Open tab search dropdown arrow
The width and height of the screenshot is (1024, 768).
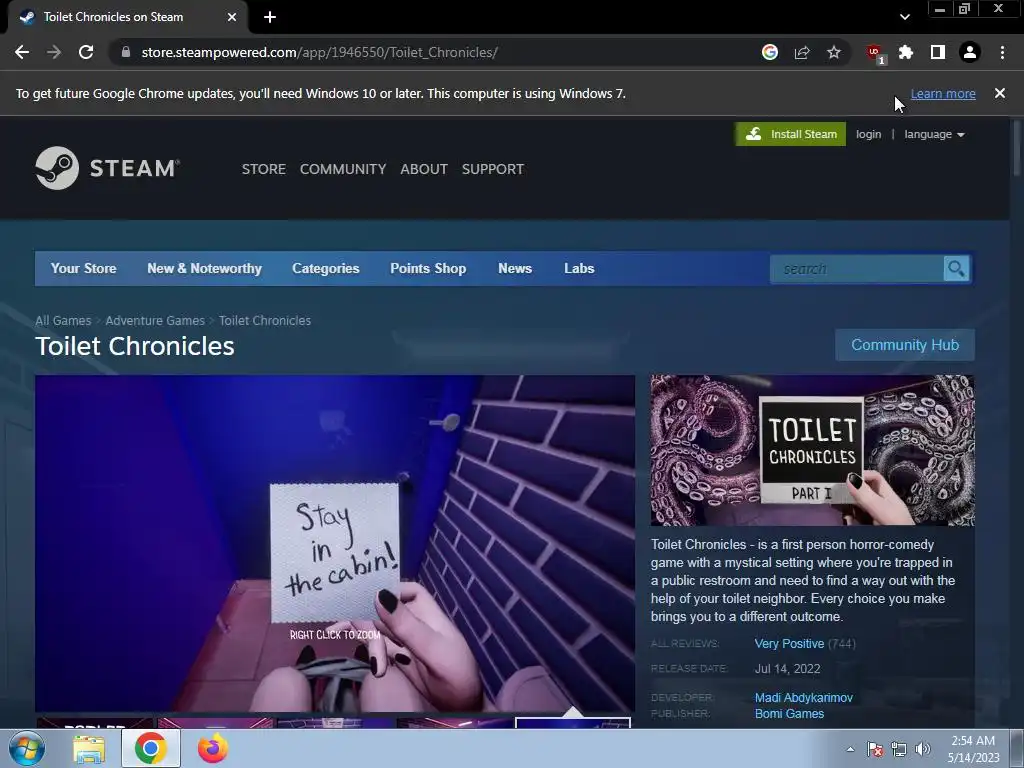904,17
